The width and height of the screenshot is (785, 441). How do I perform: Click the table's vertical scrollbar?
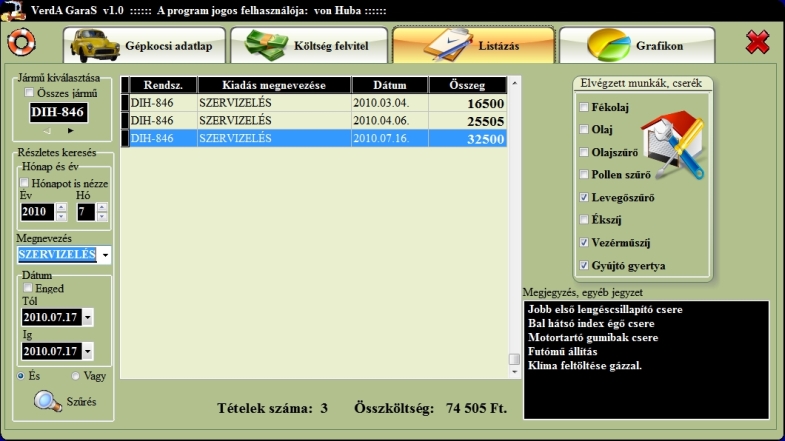[514, 230]
